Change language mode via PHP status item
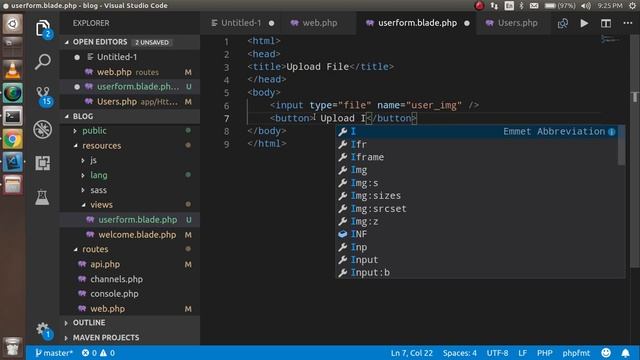 click(x=544, y=353)
